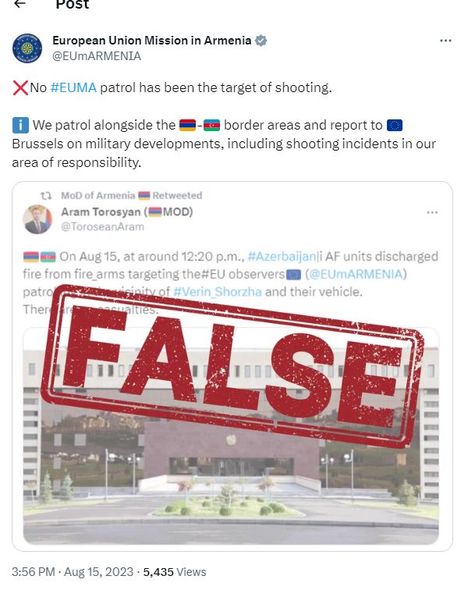Click the 3:56 PM Aug 15, 2023 timestamp
This screenshot has width=461, height=590.
pyautogui.click(x=72, y=572)
